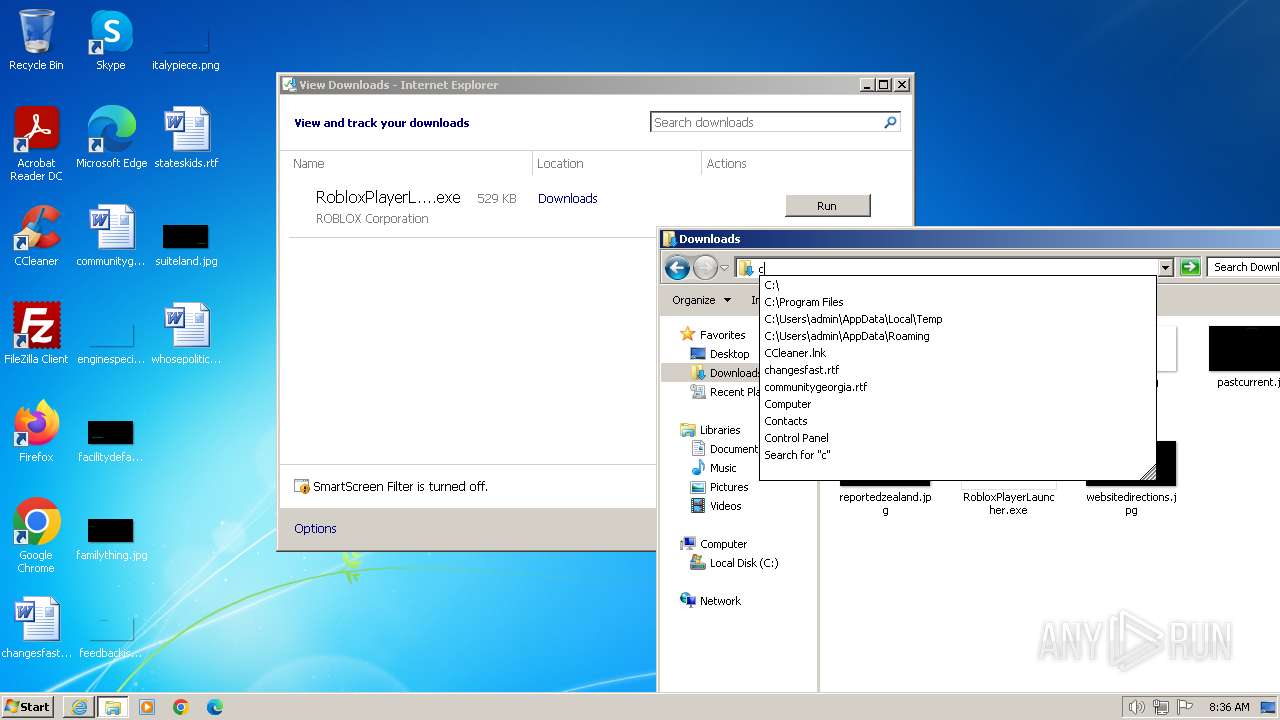Select Local Disk (C:) in navigation pane
Image resolution: width=1280 pixels, height=720 pixels.
pos(735,563)
